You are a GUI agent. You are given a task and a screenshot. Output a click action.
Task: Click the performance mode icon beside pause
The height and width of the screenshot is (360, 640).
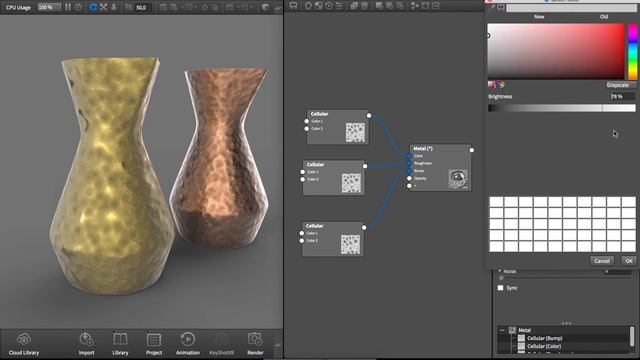[78, 7]
